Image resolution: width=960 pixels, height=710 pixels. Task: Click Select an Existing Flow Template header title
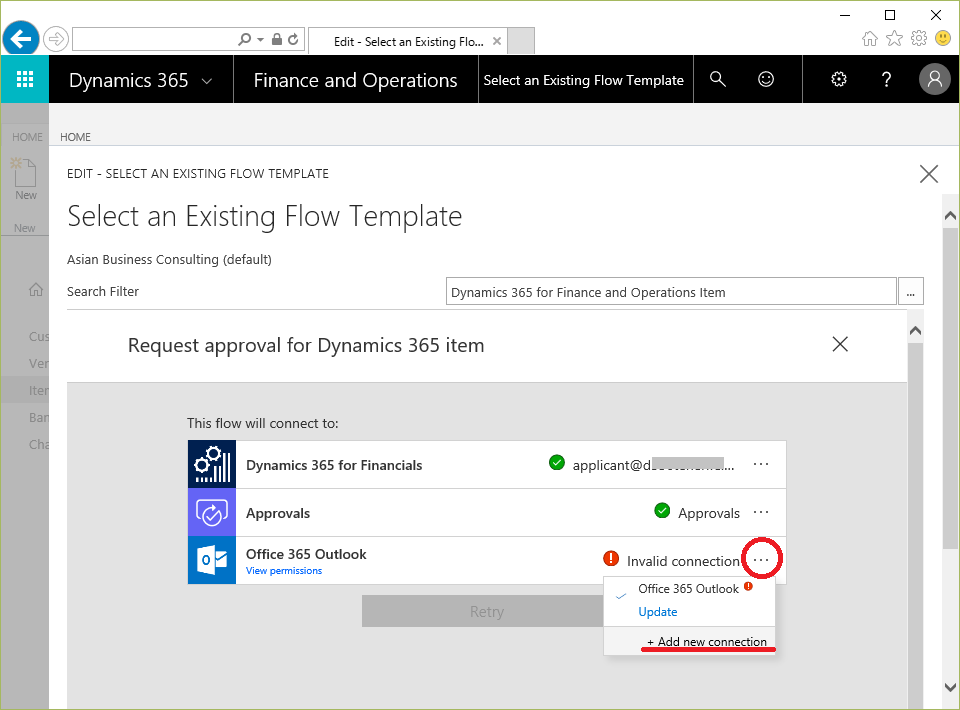tap(583, 80)
